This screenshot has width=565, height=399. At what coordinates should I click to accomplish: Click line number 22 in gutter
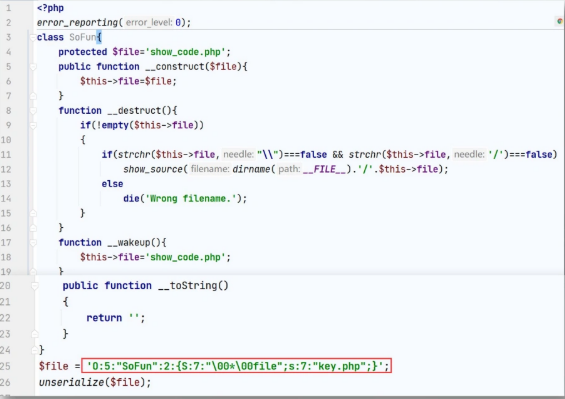(5, 318)
